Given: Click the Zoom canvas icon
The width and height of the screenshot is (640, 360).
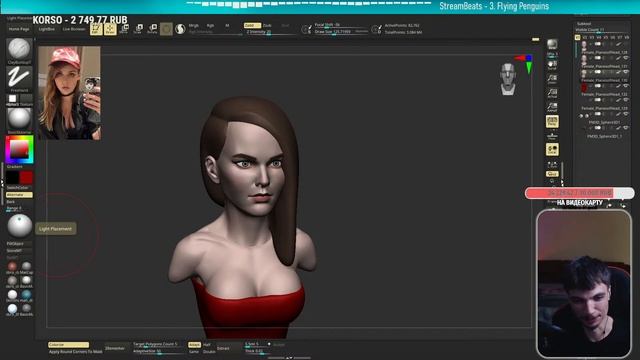Looking at the screenshot, I should click(x=552, y=79).
